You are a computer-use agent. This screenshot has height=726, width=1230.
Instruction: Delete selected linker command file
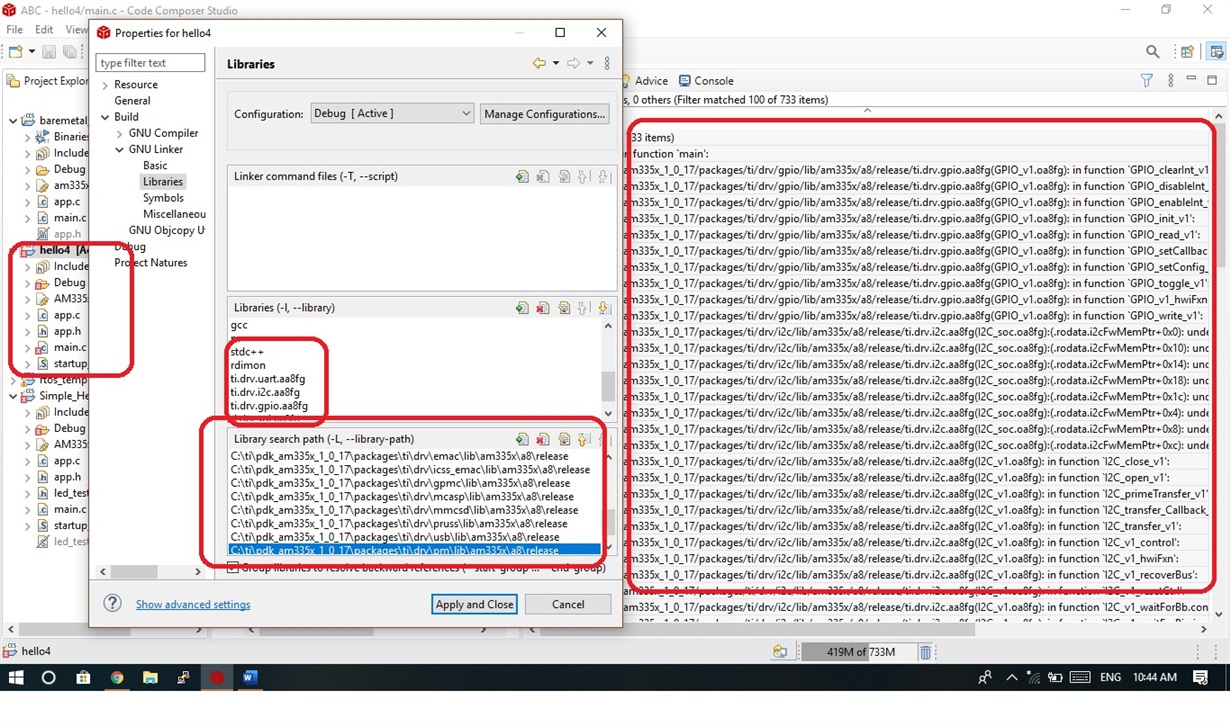coord(542,177)
